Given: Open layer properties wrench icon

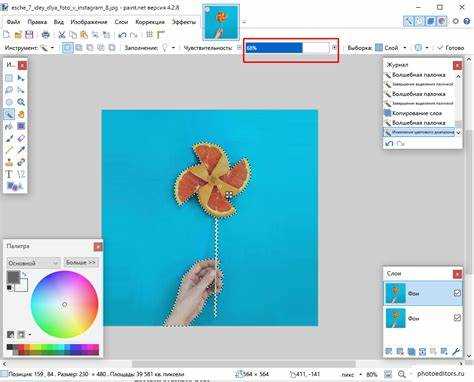Looking at the screenshot, I should tap(456, 351).
